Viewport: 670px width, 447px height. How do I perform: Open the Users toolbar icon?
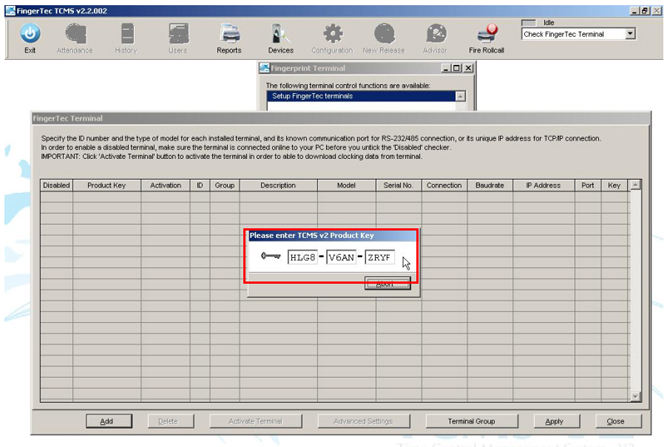178,34
